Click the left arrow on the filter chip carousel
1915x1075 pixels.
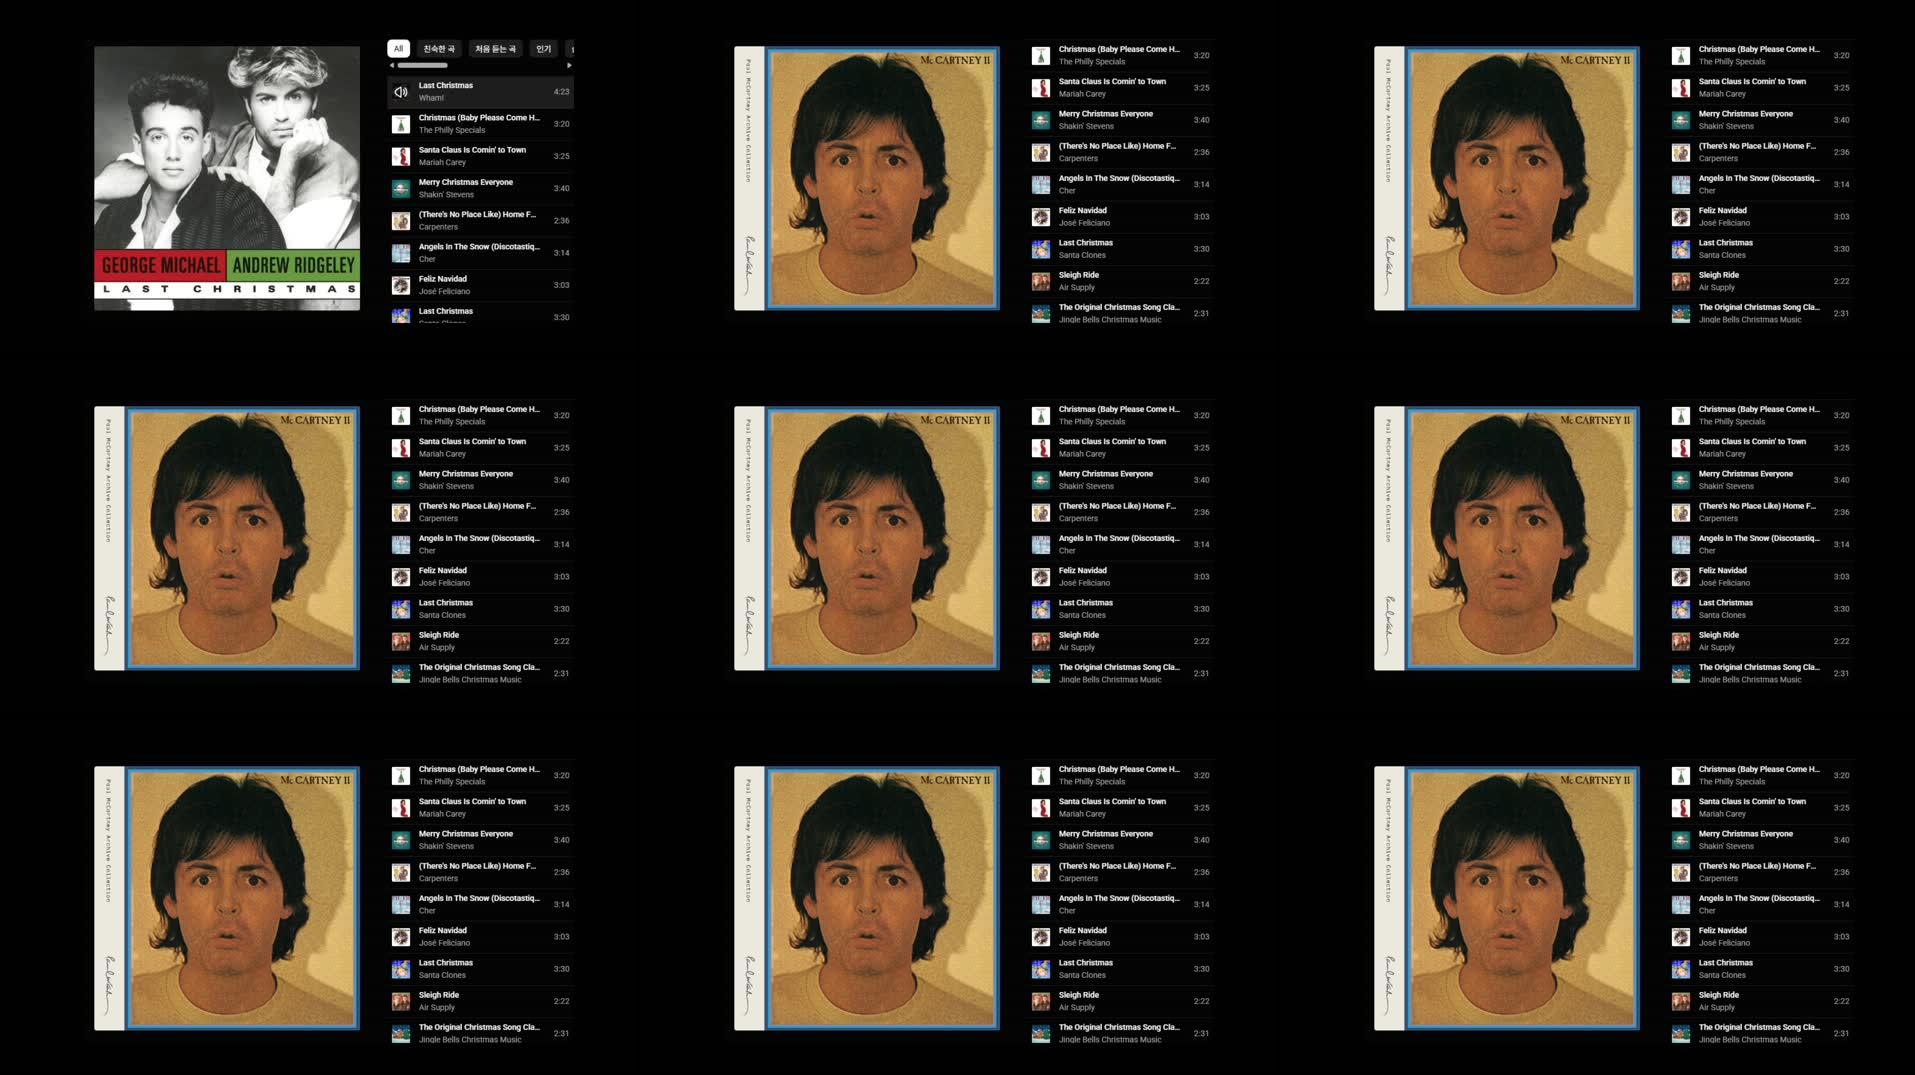click(391, 64)
